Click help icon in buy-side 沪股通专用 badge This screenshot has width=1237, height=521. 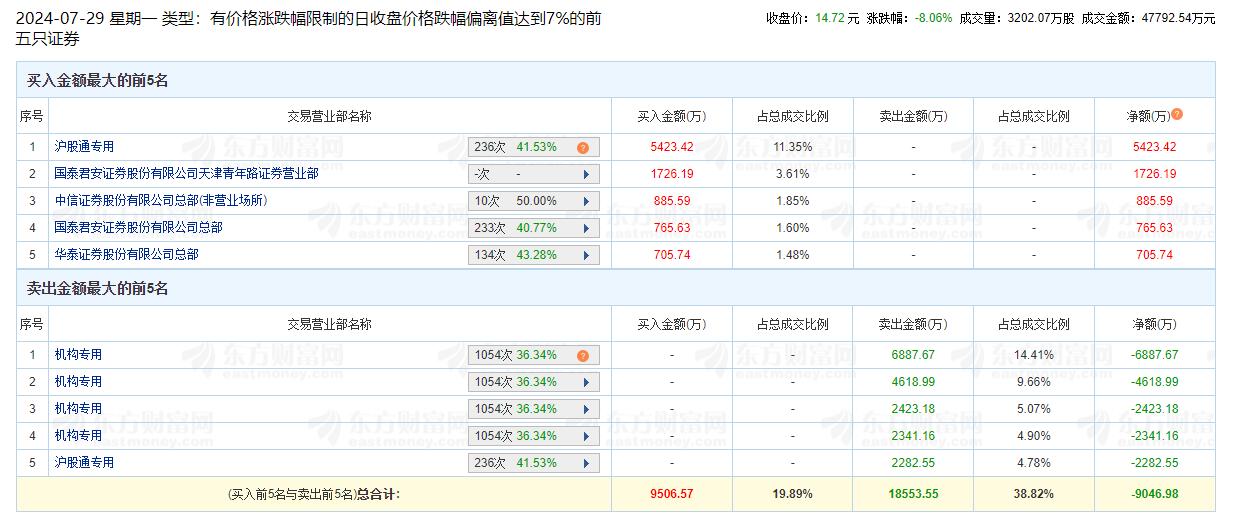coord(583,147)
